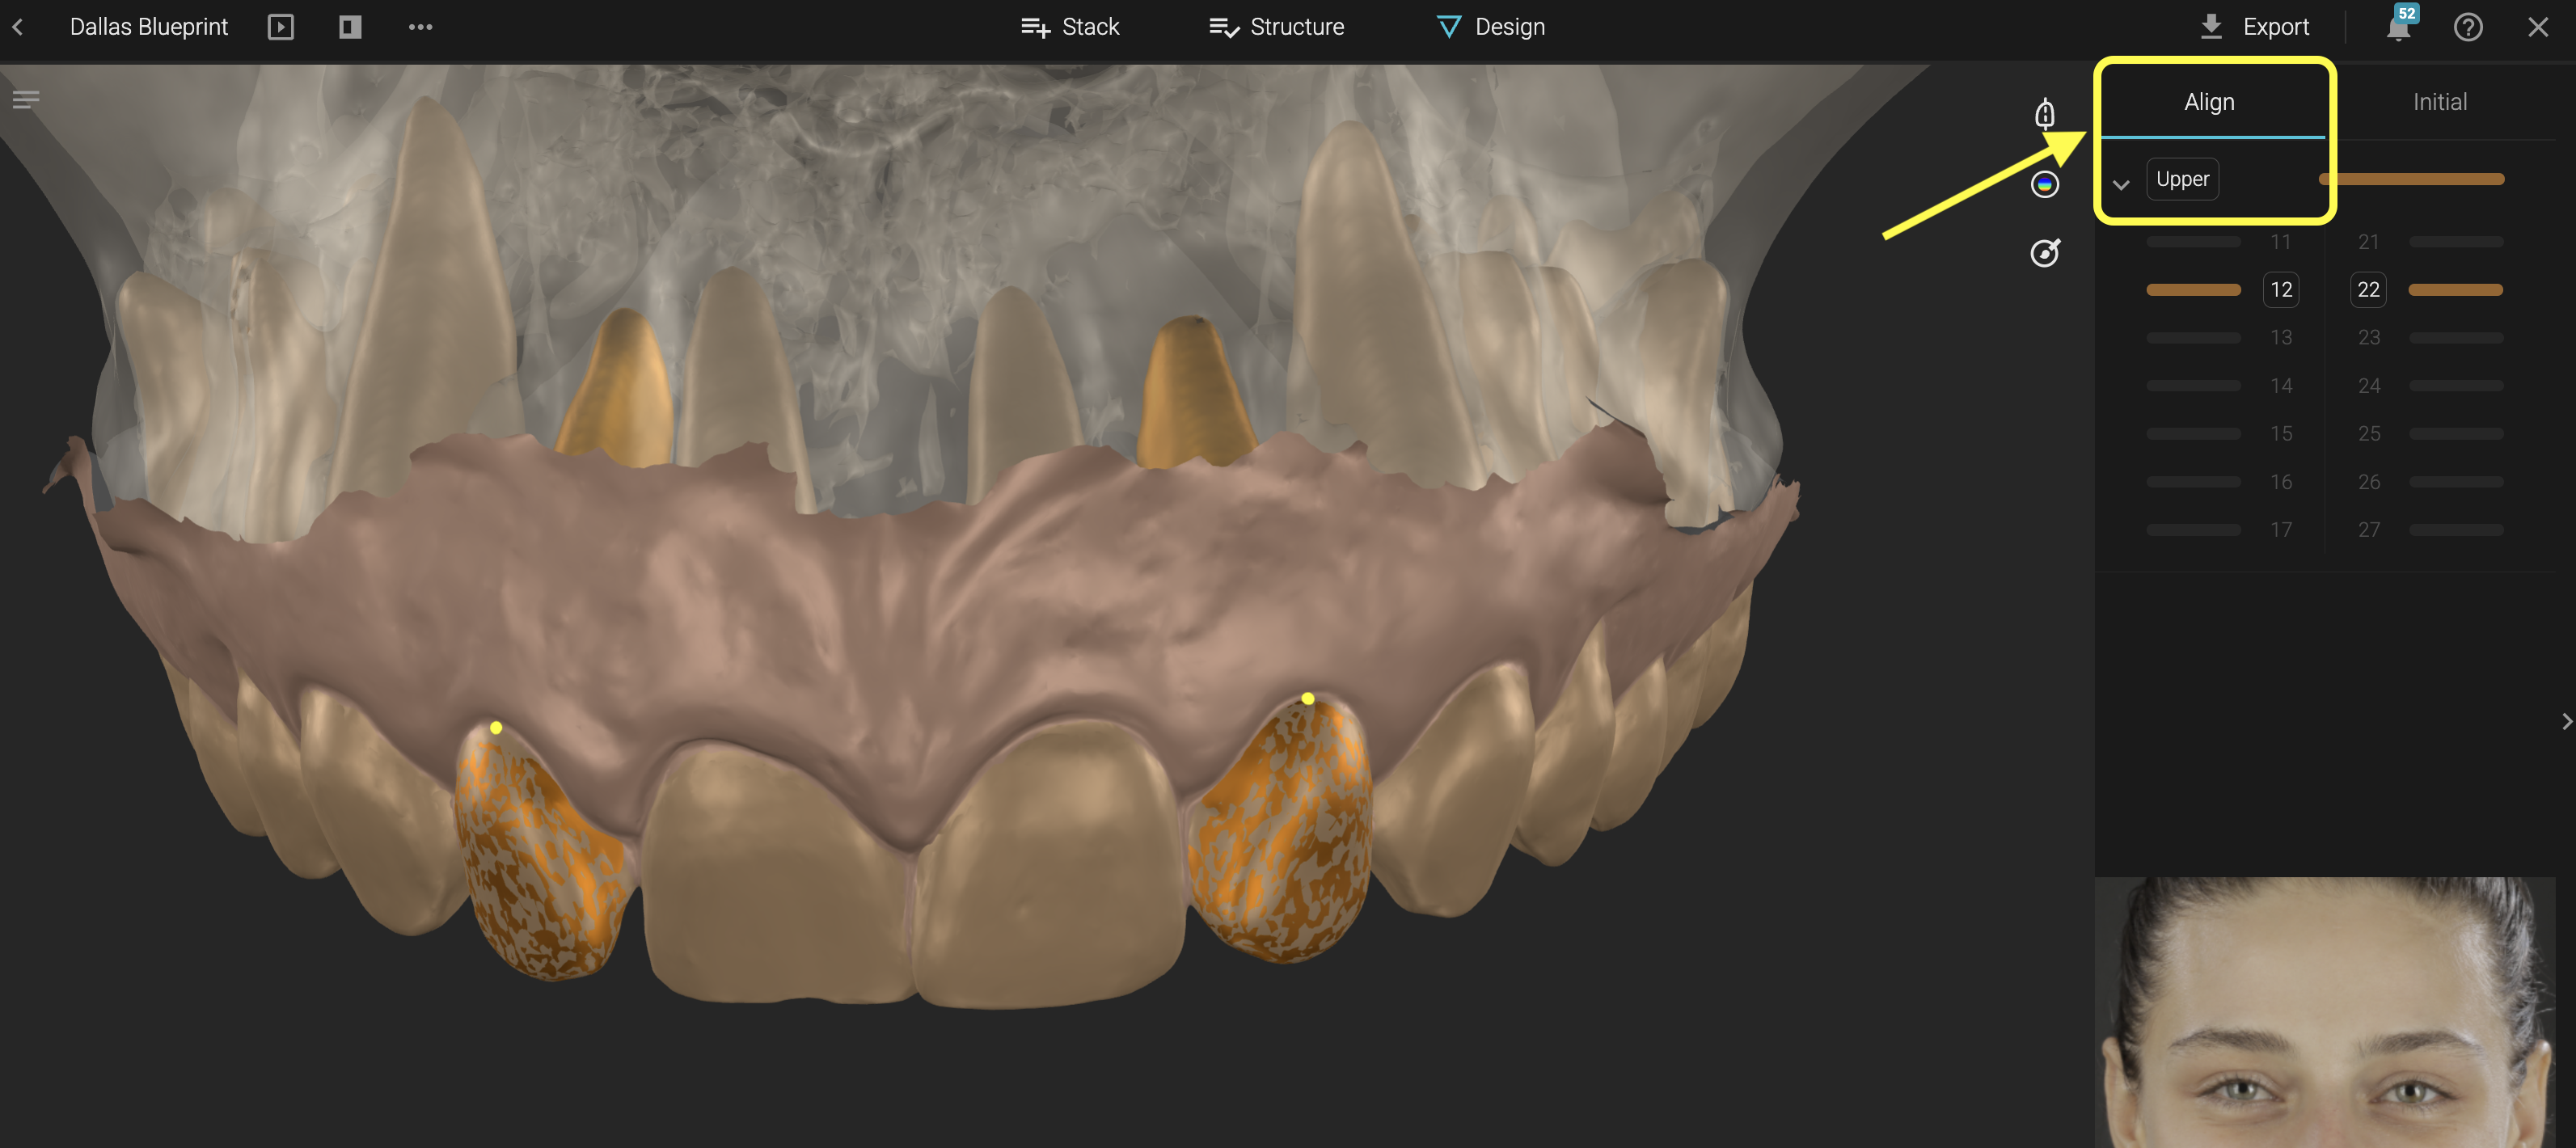This screenshot has width=2576, height=1148.
Task: Toggle tooth 22 selection
Action: [x=2368, y=290]
